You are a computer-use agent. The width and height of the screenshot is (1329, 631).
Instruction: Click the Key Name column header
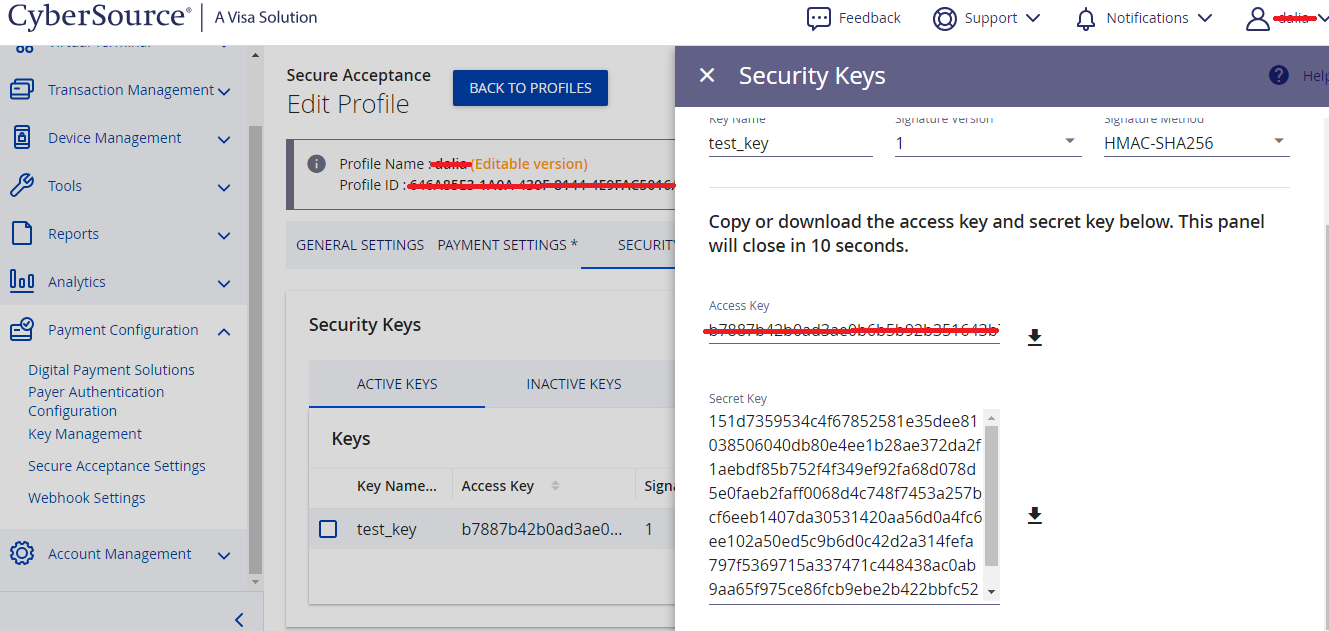pos(397,486)
